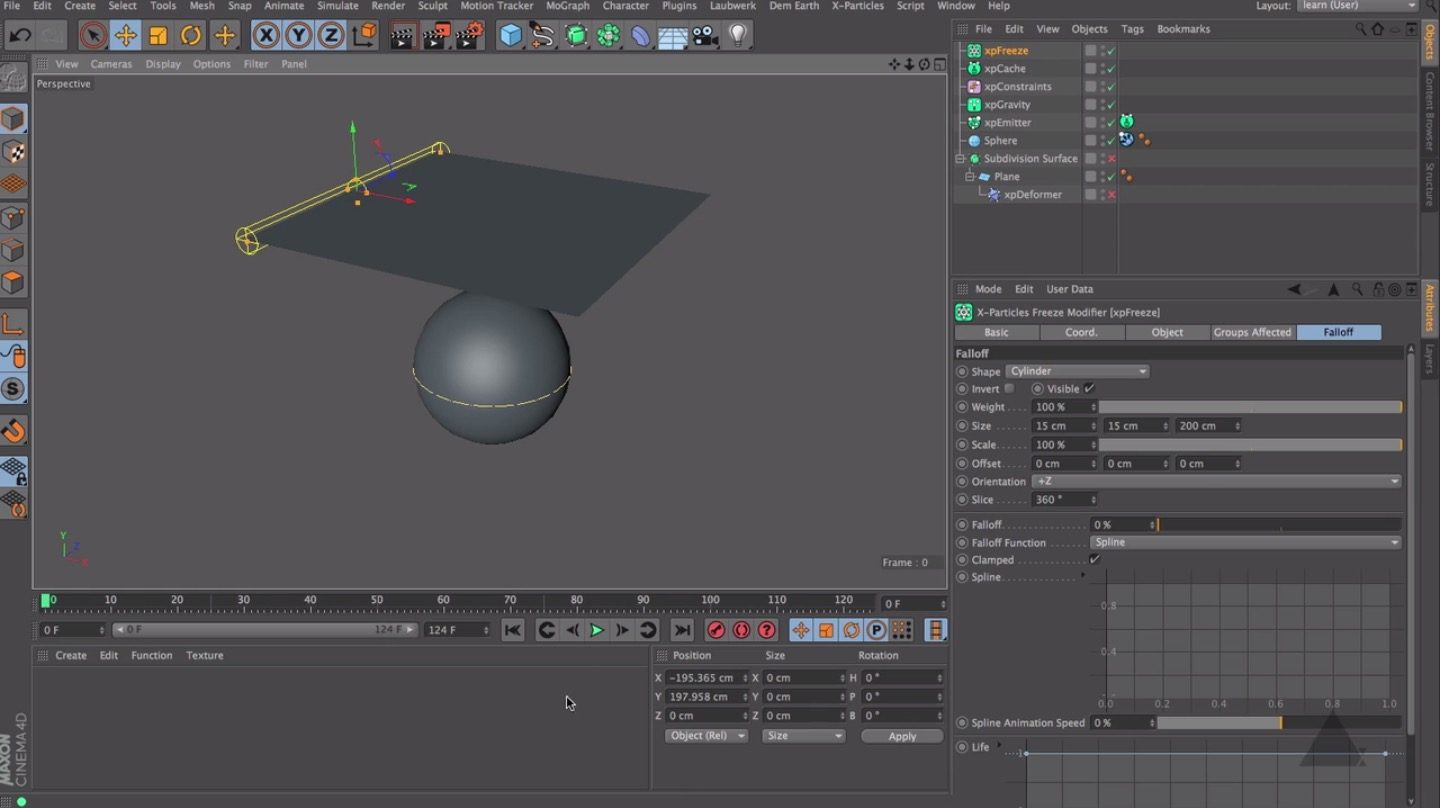
Task: Activate the Scale tool in top toolbar
Action: (x=158, y=36)
